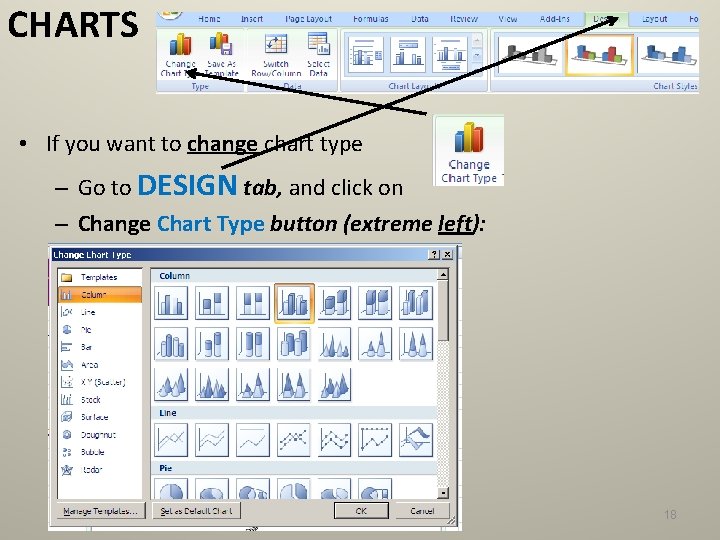This screenshot has height=540, width=720.
Task: Choose the third chart layout thumbnail
Action: point(450,55)
